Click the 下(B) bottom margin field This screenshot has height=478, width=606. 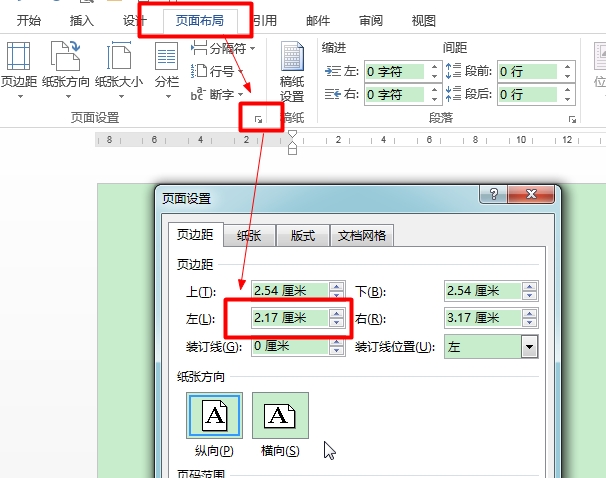click(483, 291)
